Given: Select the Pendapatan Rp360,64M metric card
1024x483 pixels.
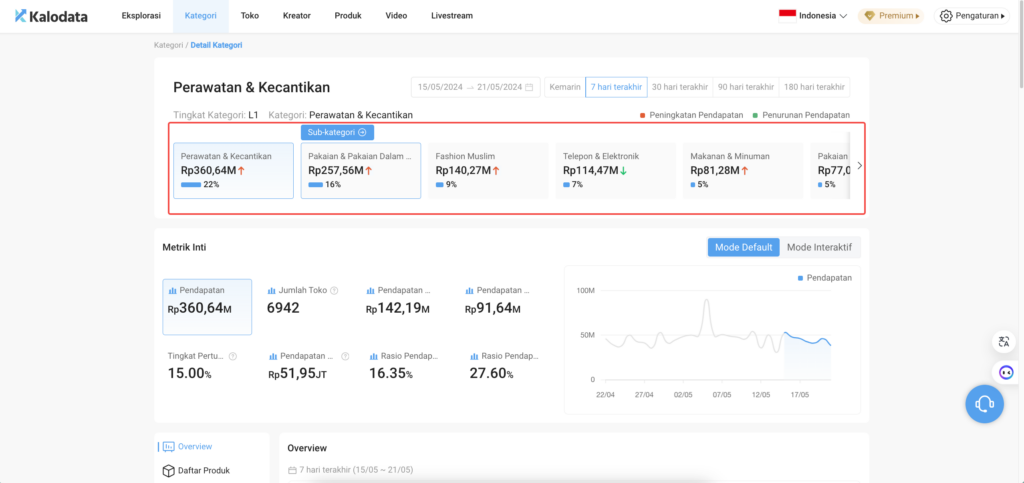Looking at the screenshot, I should 207,307.
